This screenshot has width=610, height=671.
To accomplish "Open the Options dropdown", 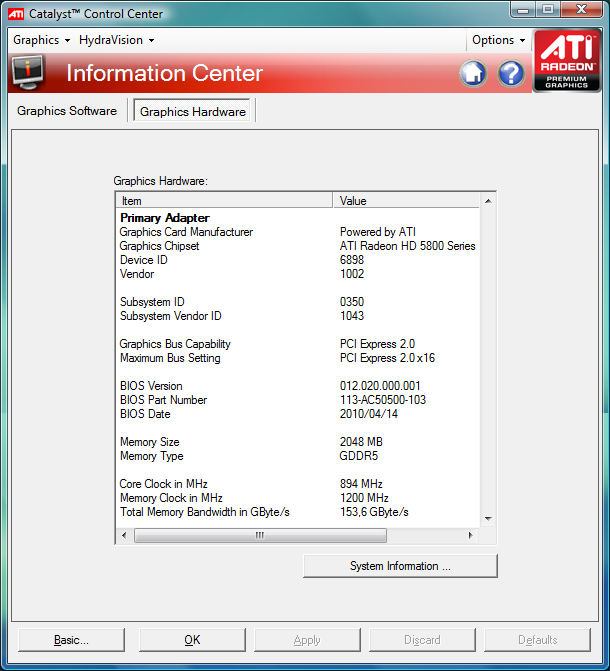I will click(498, 40).
